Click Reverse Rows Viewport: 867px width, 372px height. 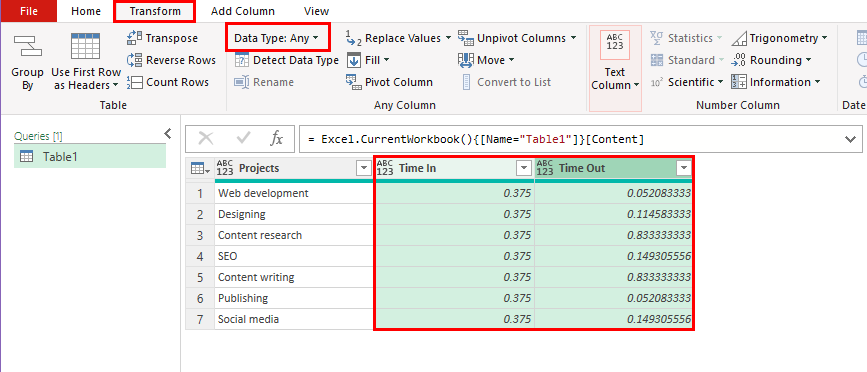(171, 60)
